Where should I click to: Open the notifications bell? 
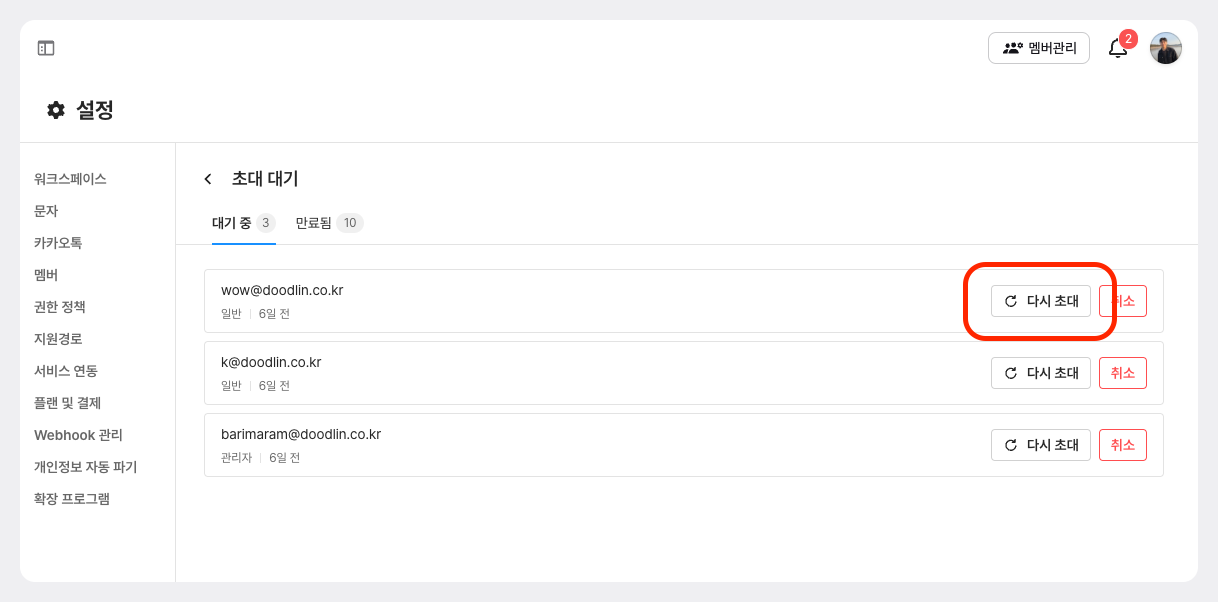point(1117,48)
